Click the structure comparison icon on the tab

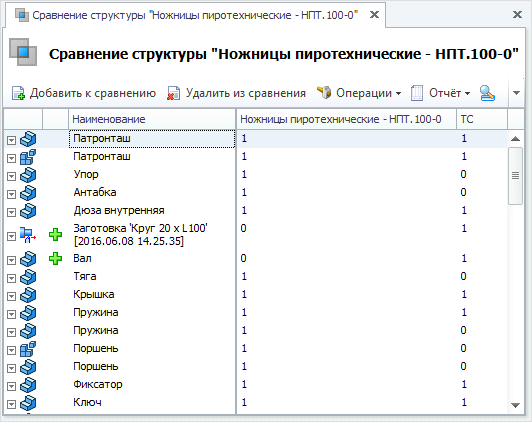click(22, 15)
